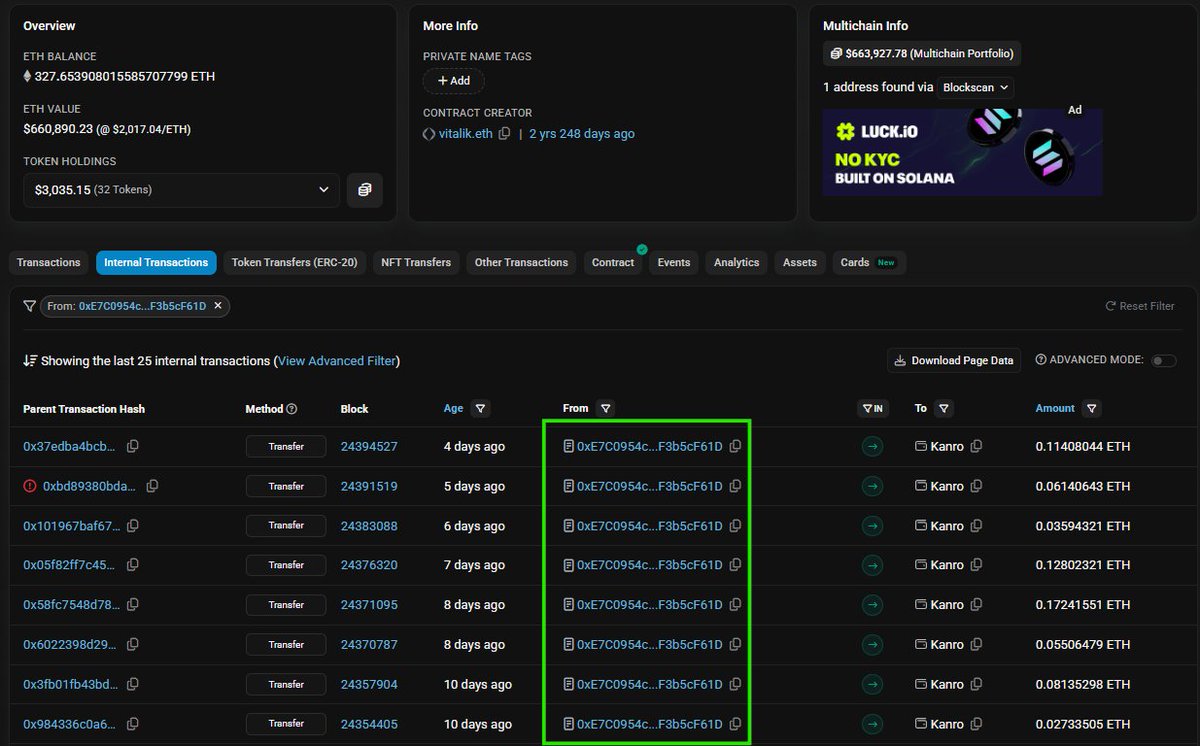Remove the From 0xE7C0954c filter chip
This screenshot has height=746, width=1200.
pos(219,306)
